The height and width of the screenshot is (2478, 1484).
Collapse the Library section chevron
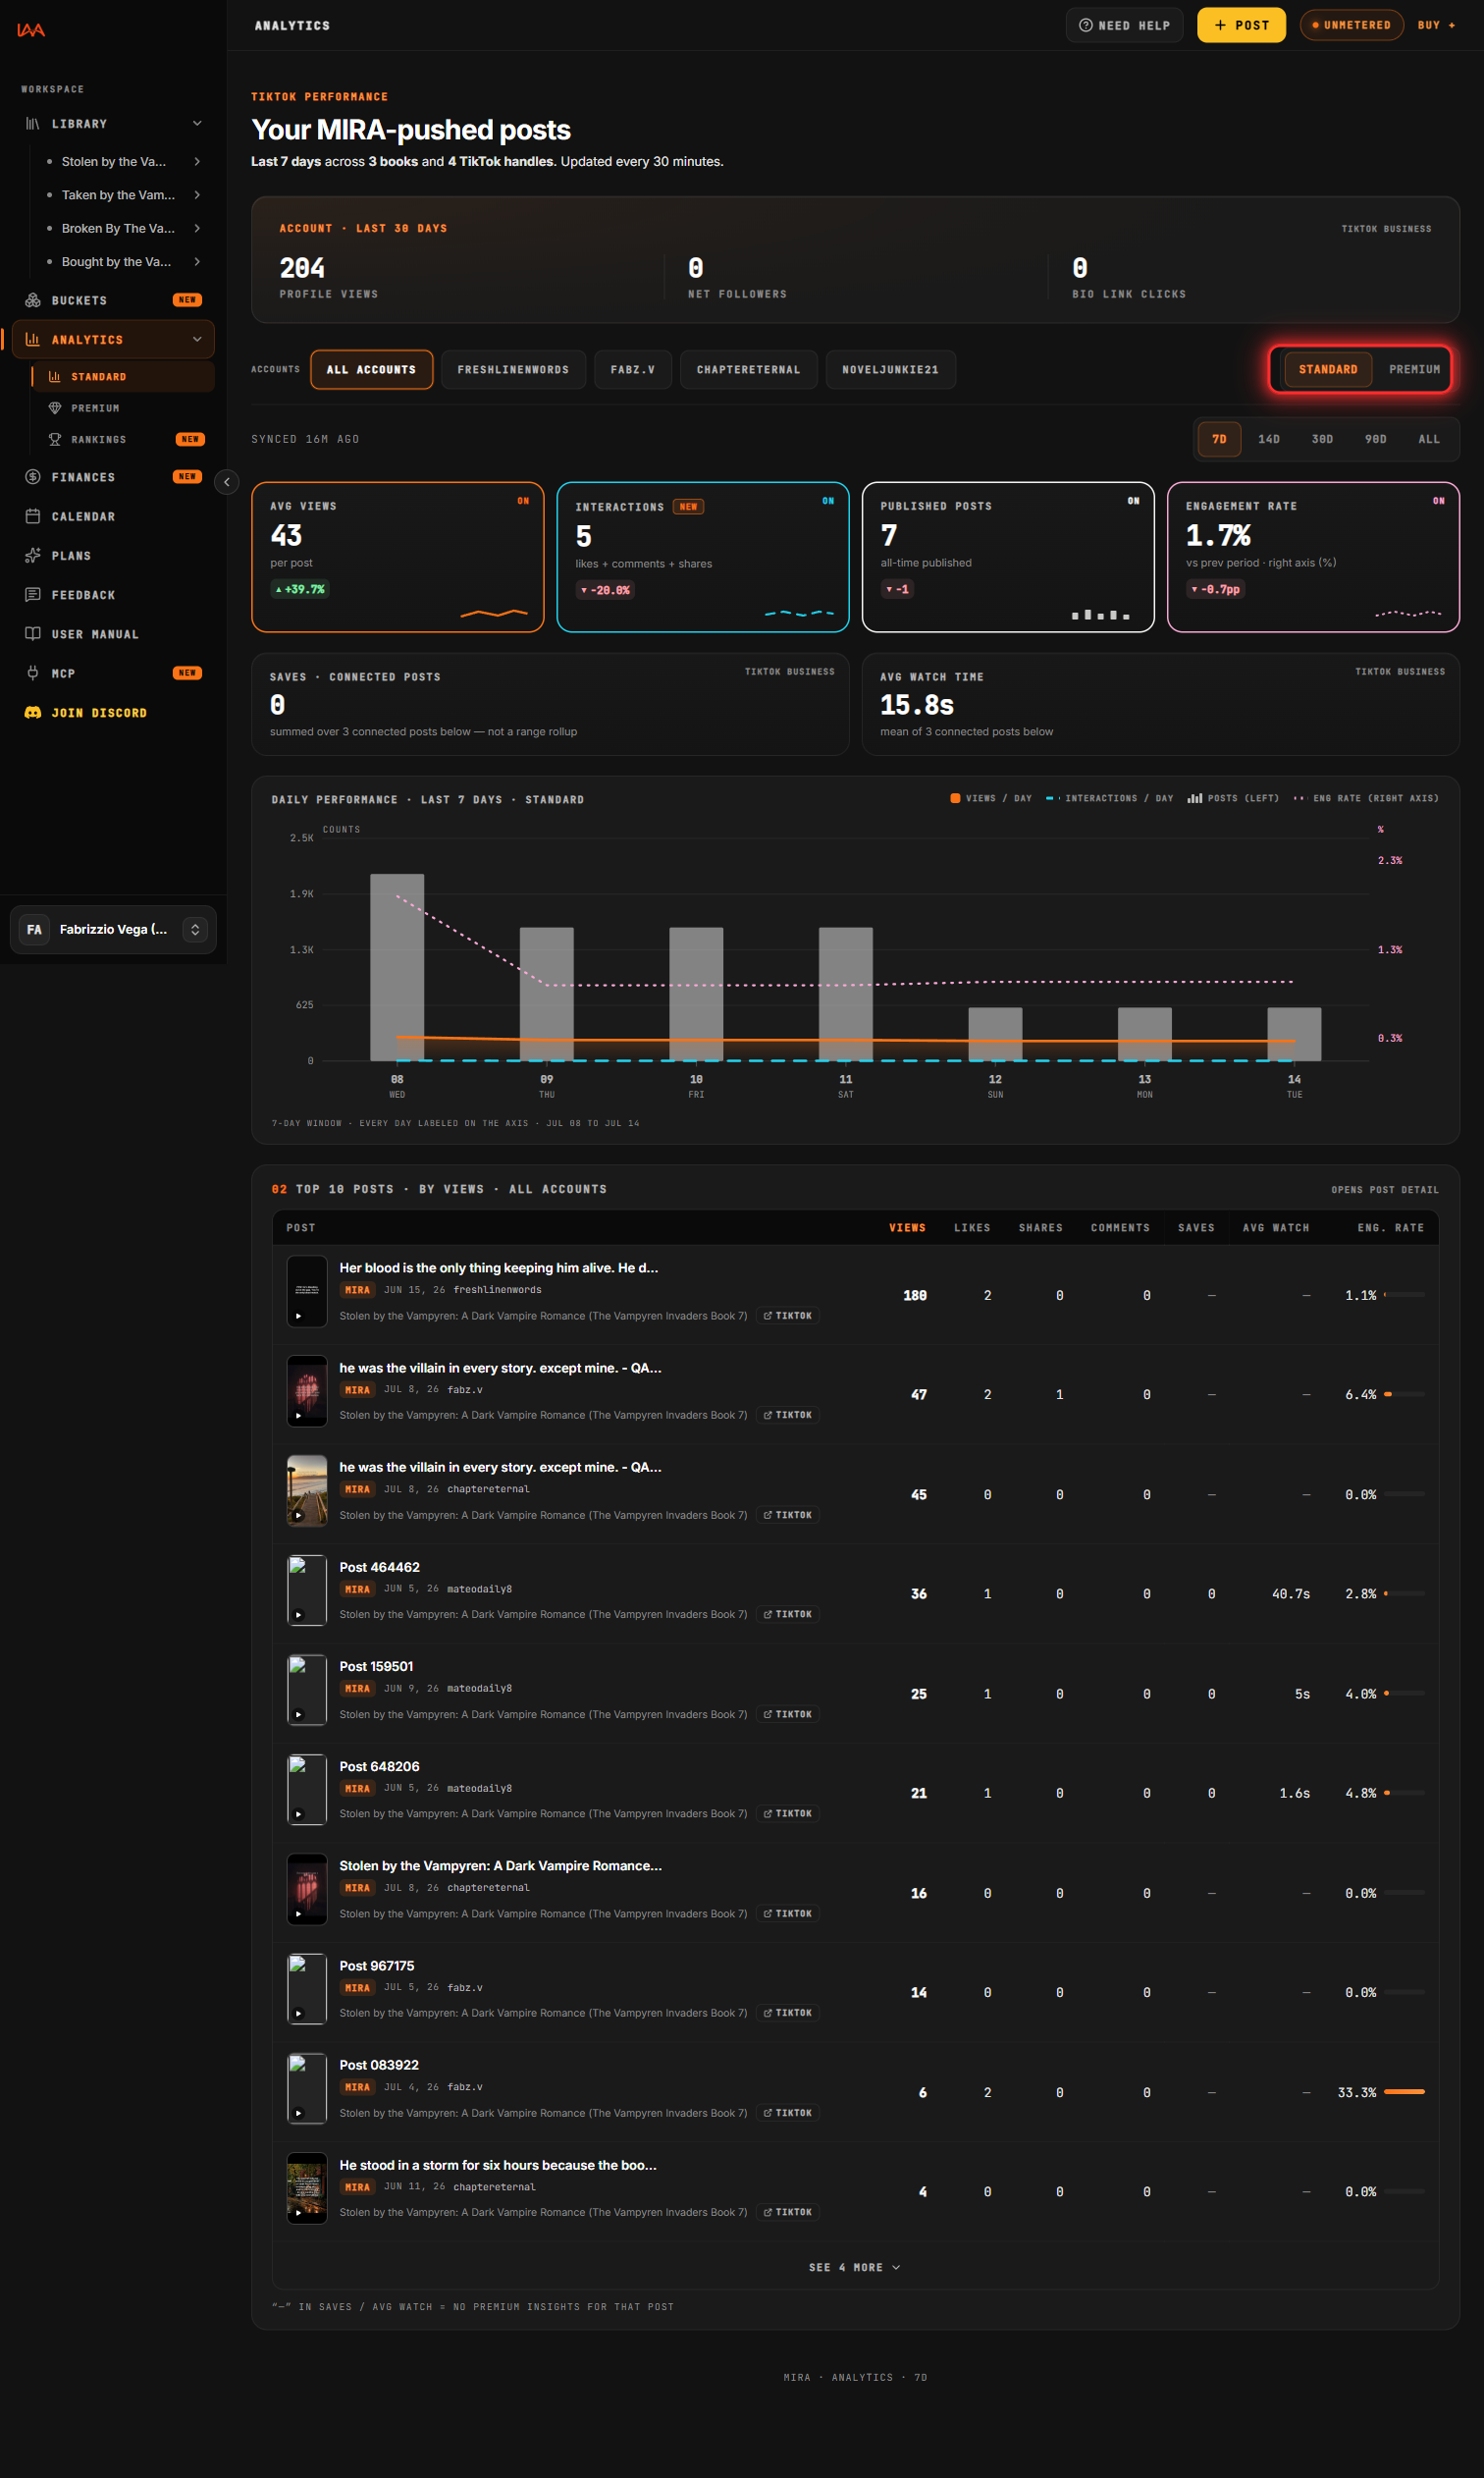coord(197,124)
